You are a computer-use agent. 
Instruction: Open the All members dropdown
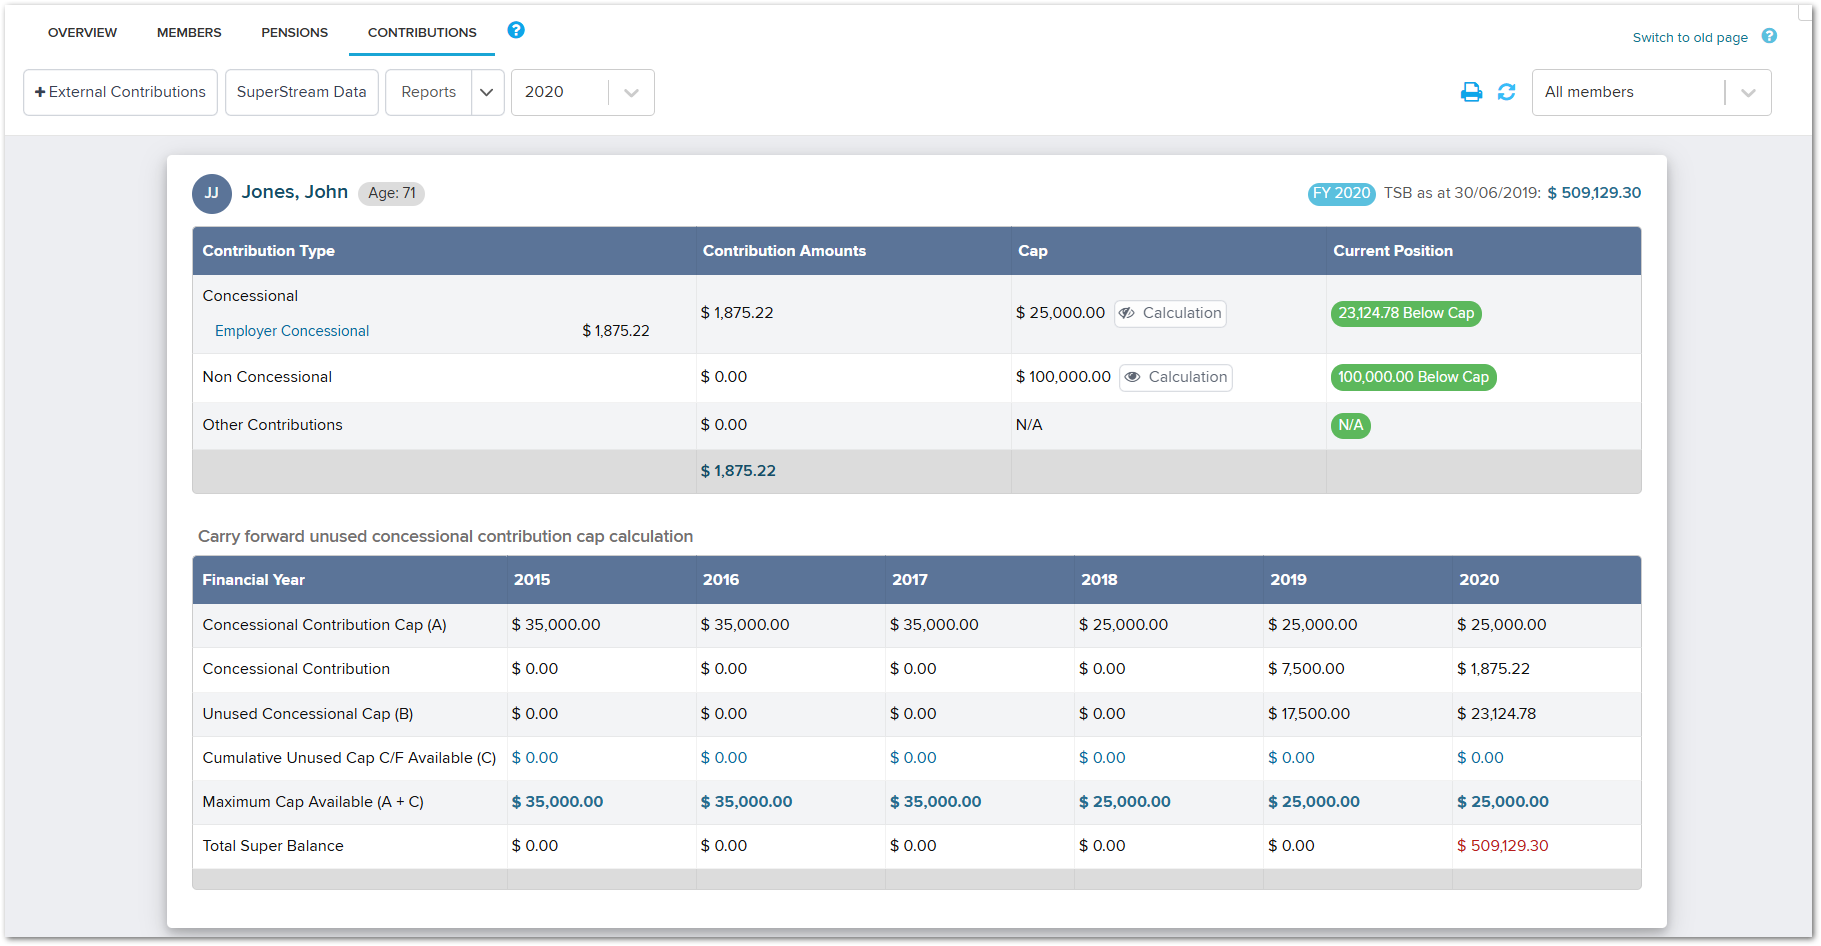(1748, 92)
